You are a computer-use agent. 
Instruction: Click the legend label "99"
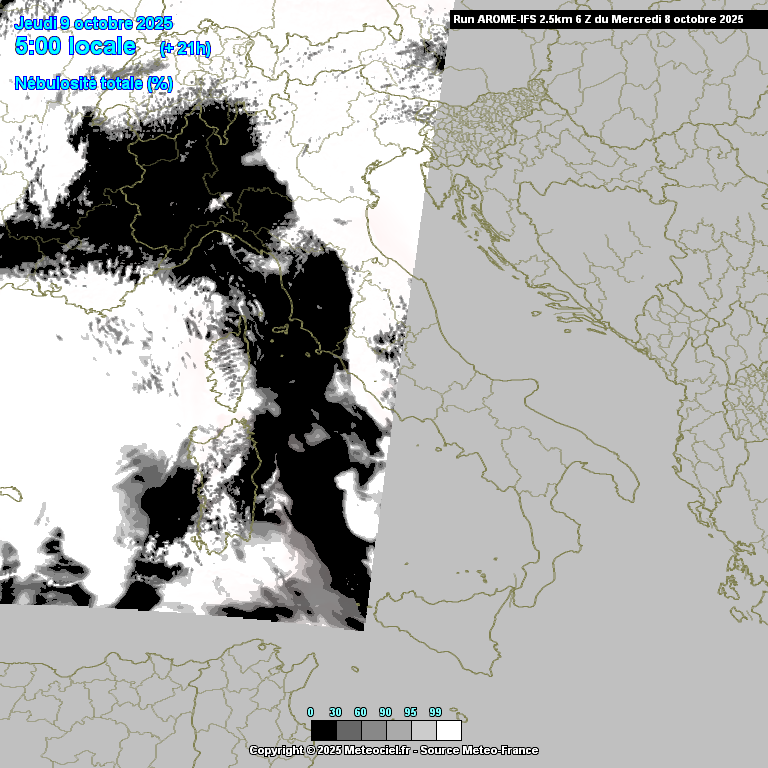tap(435, 712)
